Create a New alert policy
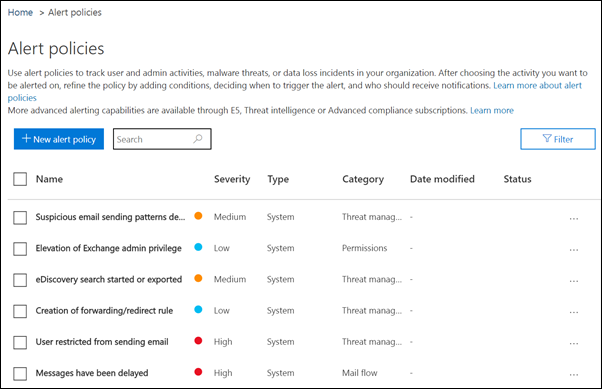Screen dimensions: 602x389 coord(59,139)
